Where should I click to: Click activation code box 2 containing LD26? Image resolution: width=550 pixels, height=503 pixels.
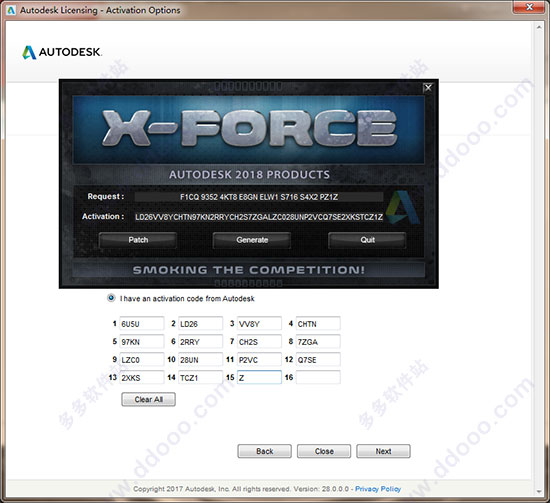click(x=200, y=323)
